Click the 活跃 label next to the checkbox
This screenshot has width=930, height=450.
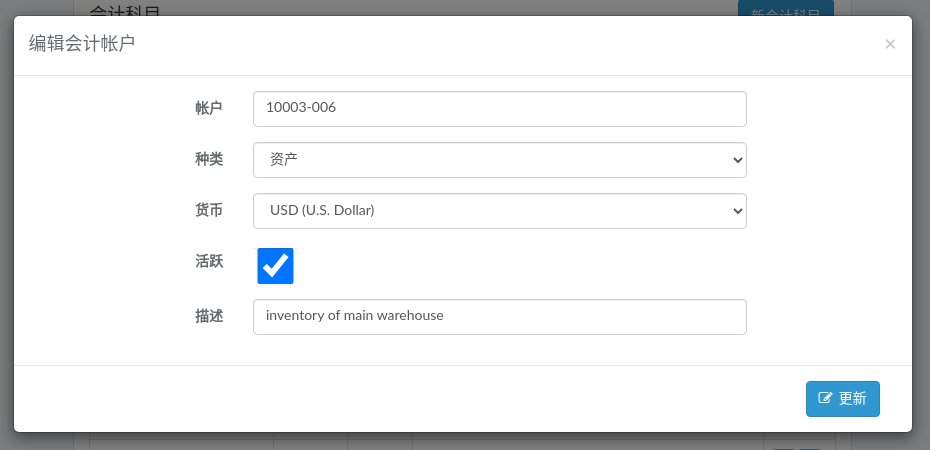209,261
